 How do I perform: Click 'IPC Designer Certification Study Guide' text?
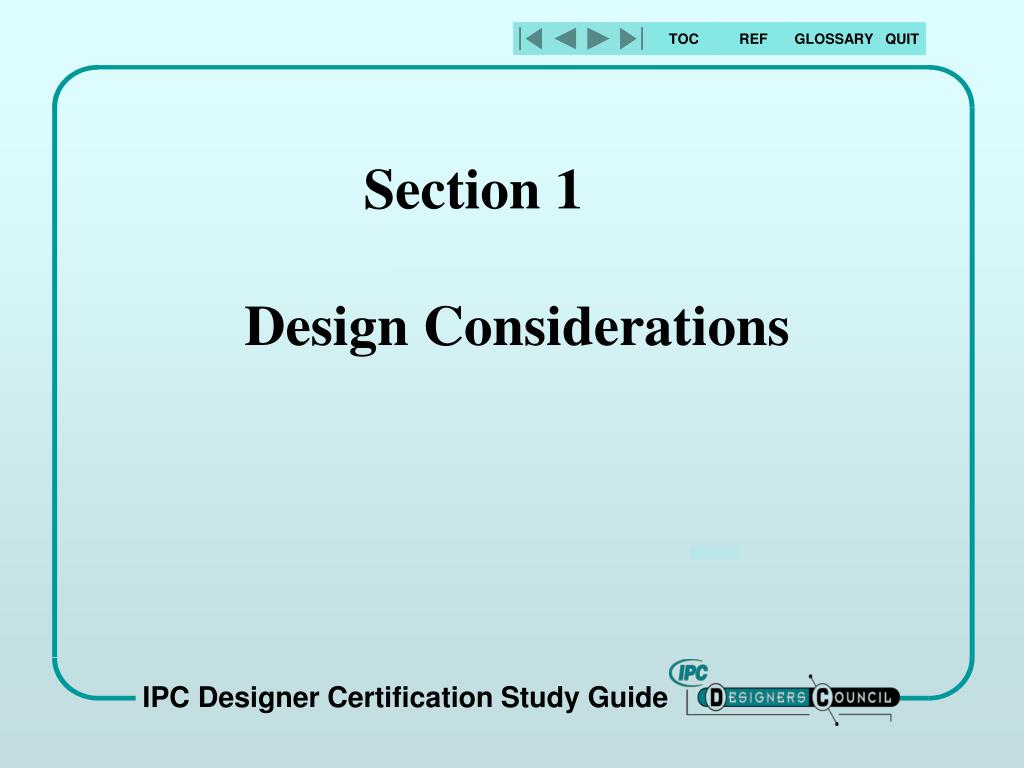[x=405, y=697]
